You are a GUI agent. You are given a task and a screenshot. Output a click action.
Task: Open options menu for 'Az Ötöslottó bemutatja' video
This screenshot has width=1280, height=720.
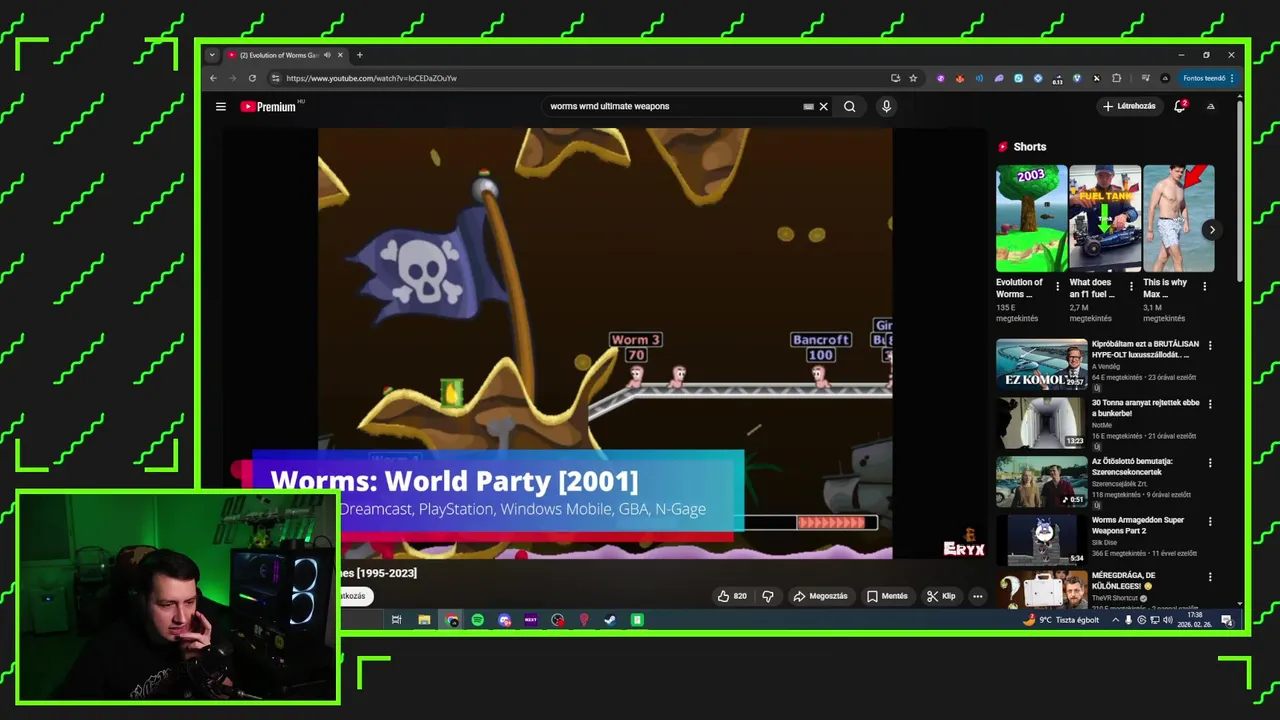(x=1210, y=463)
